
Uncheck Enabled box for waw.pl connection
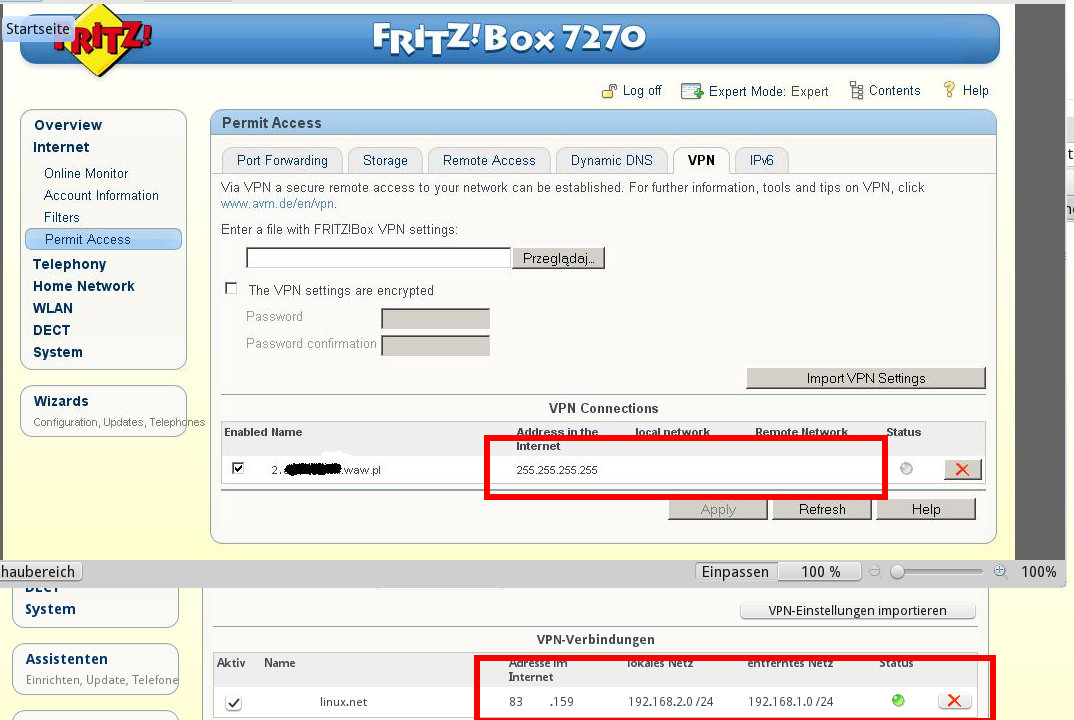[238, 468]
